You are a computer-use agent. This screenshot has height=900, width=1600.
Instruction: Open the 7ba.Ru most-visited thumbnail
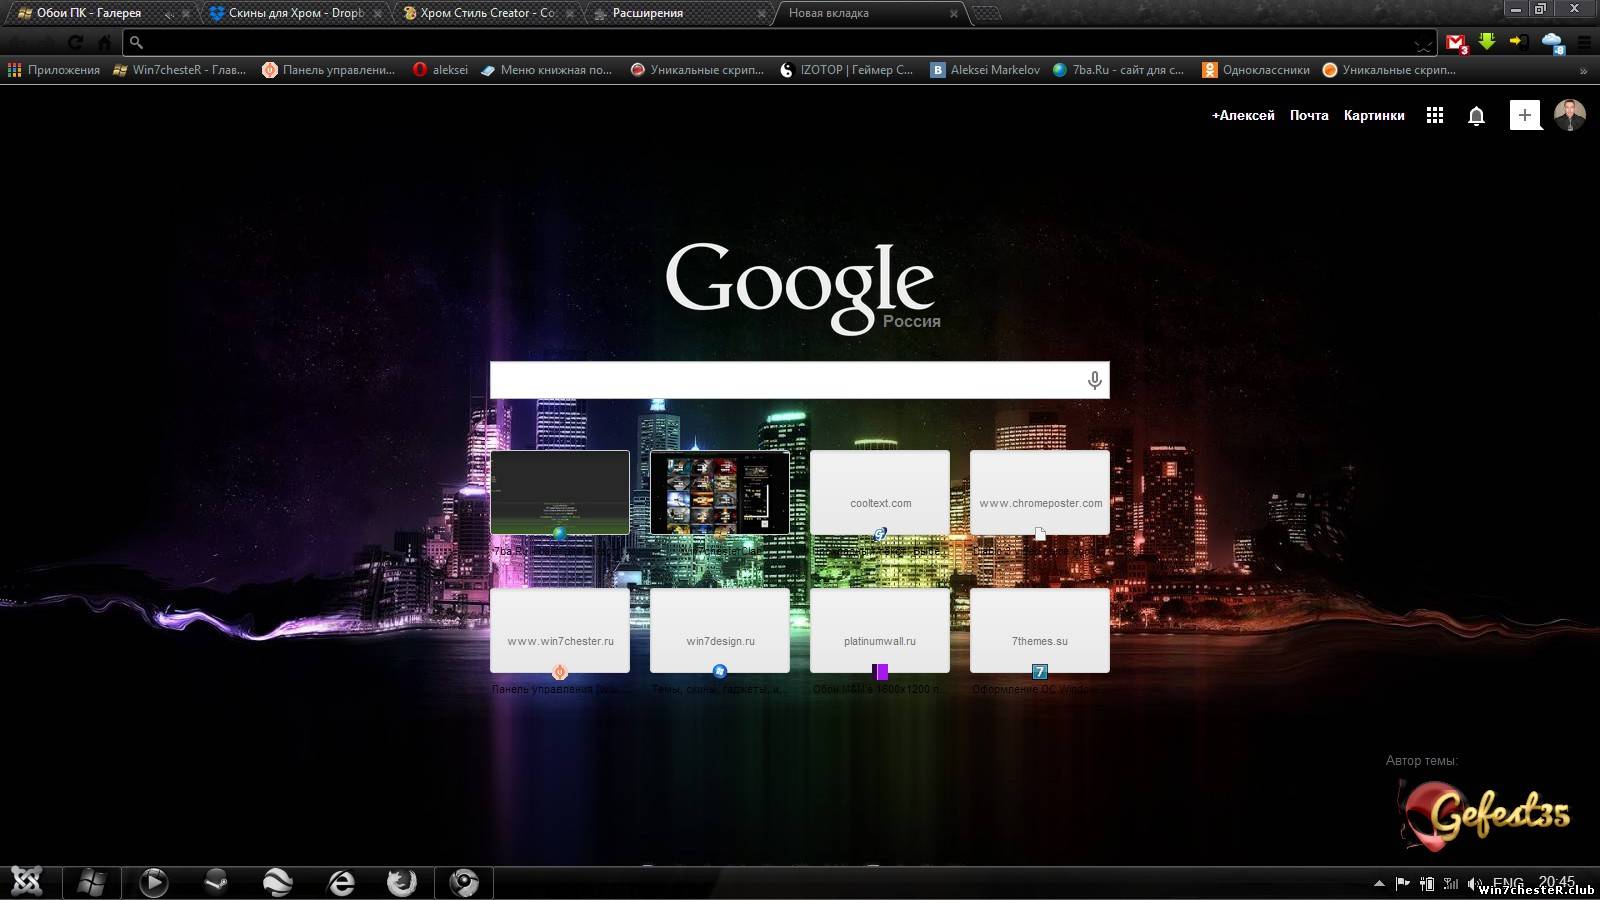560,492
